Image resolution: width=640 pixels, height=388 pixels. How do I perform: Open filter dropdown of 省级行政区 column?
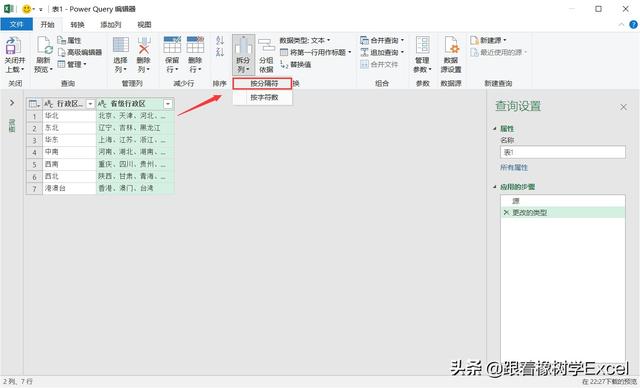[168, 104]
